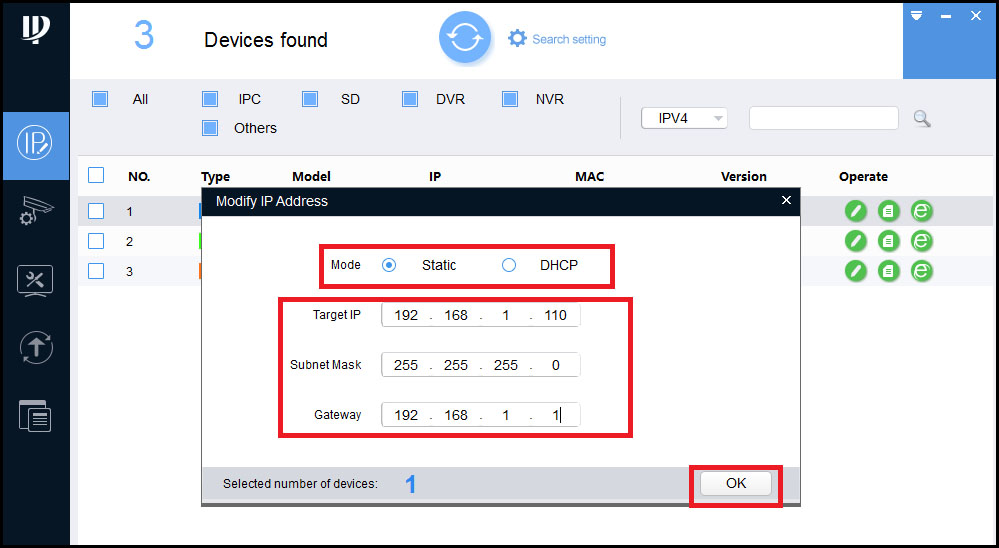Click the Subnet Mask first octet field
The width and height of the screenshot is (999, 548).
(x=406, y=365)
